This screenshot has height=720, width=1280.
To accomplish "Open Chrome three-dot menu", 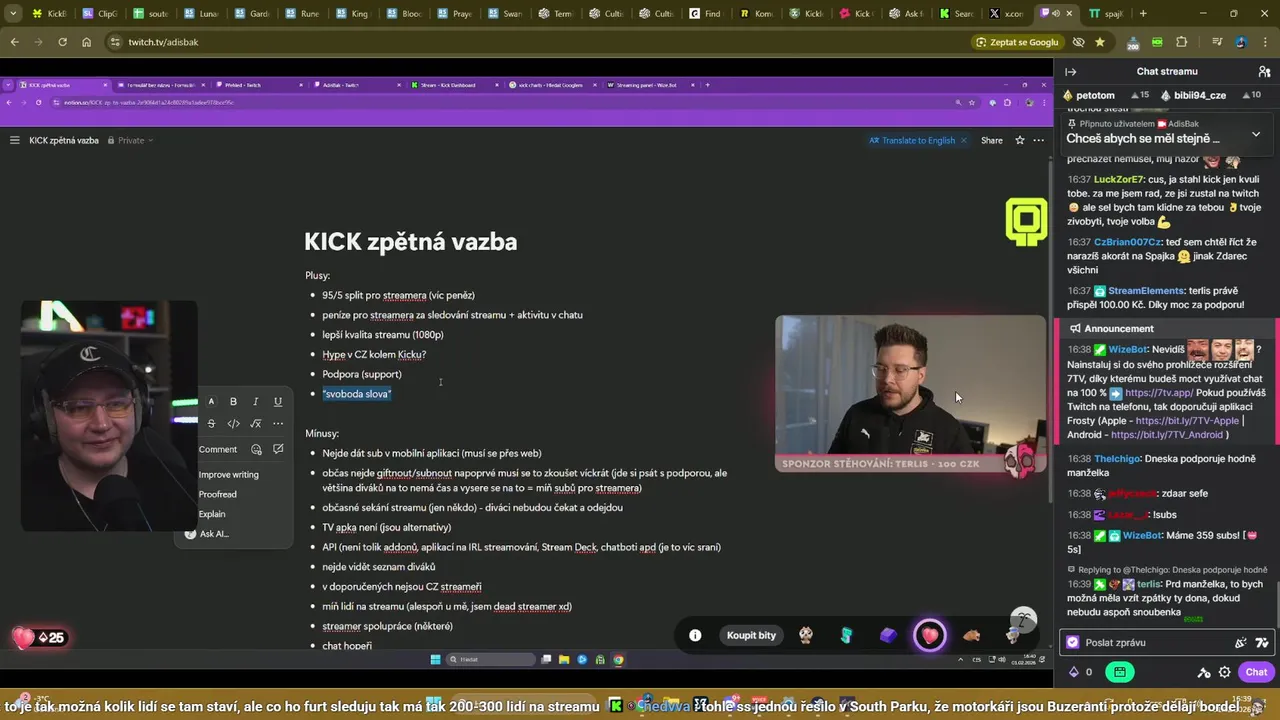I will coord(1264,42).
